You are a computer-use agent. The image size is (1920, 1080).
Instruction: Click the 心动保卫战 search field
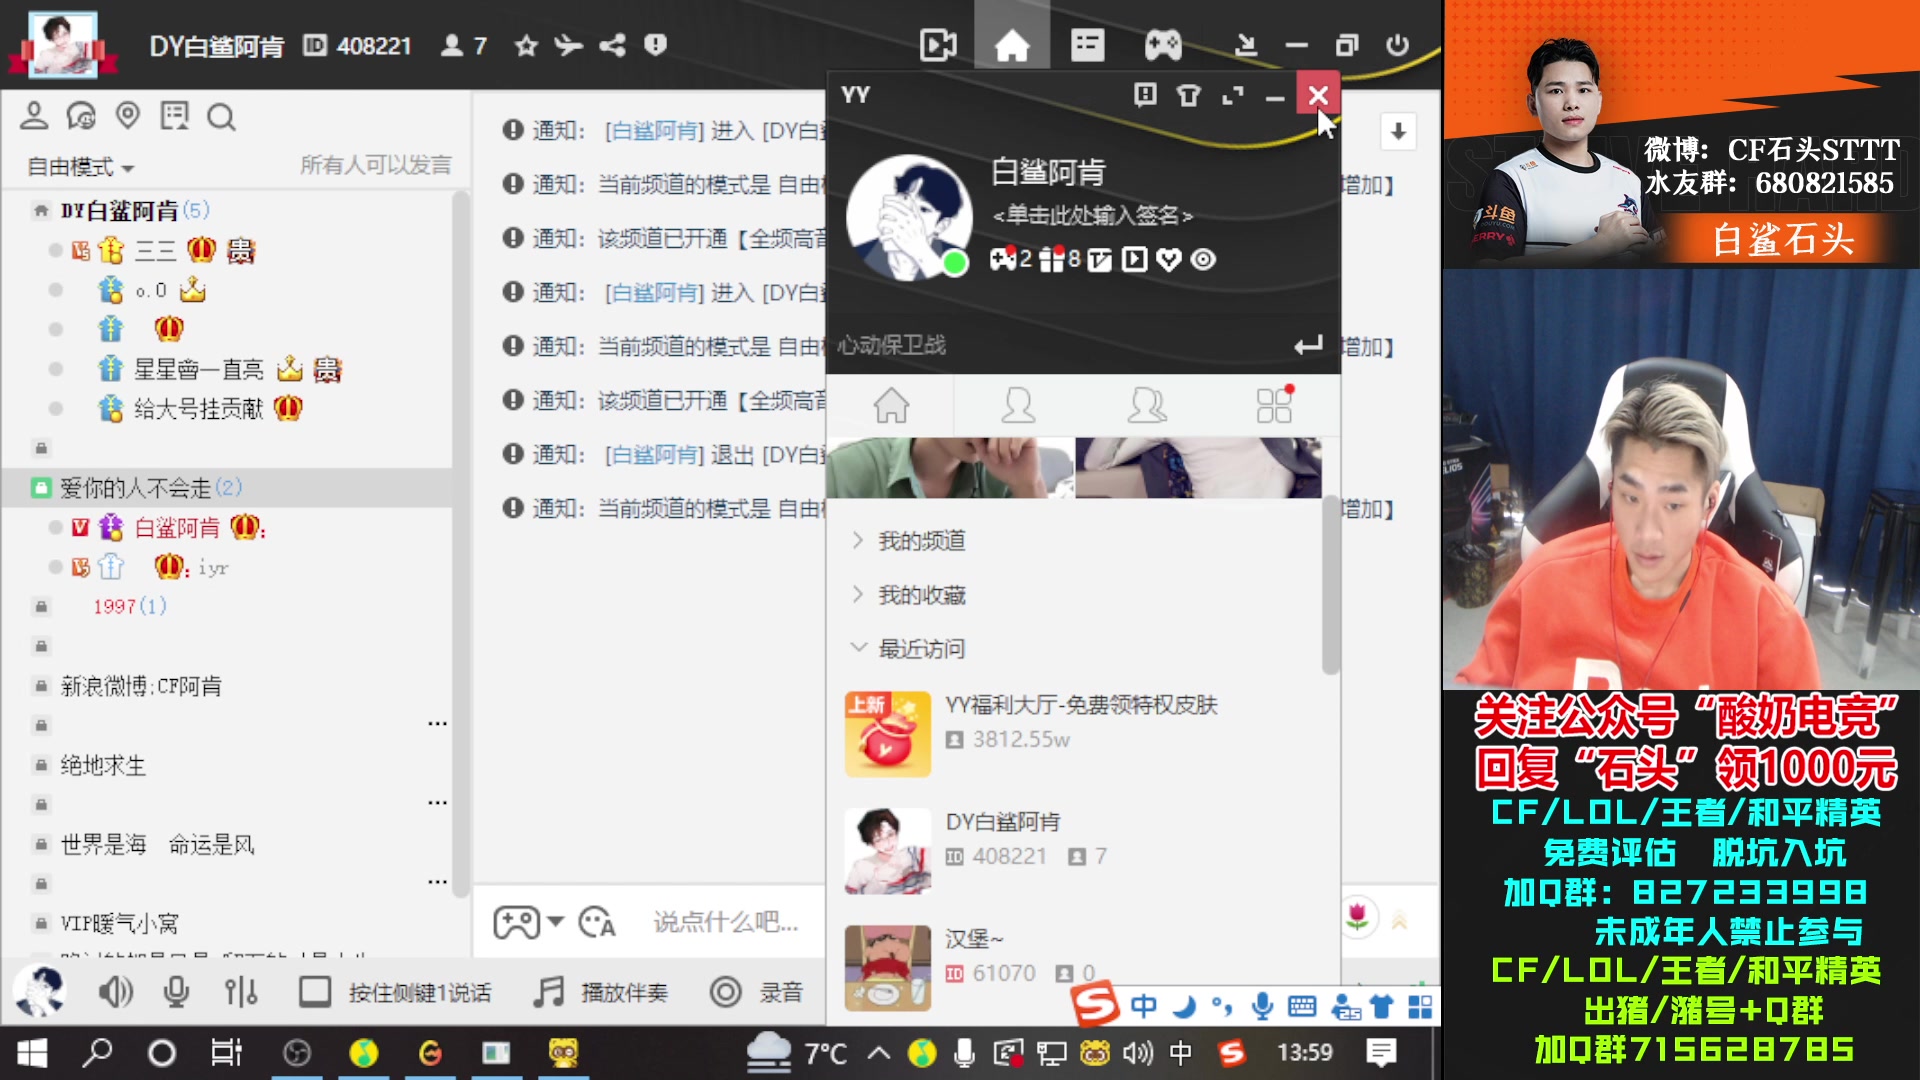tap(1060, 345)
